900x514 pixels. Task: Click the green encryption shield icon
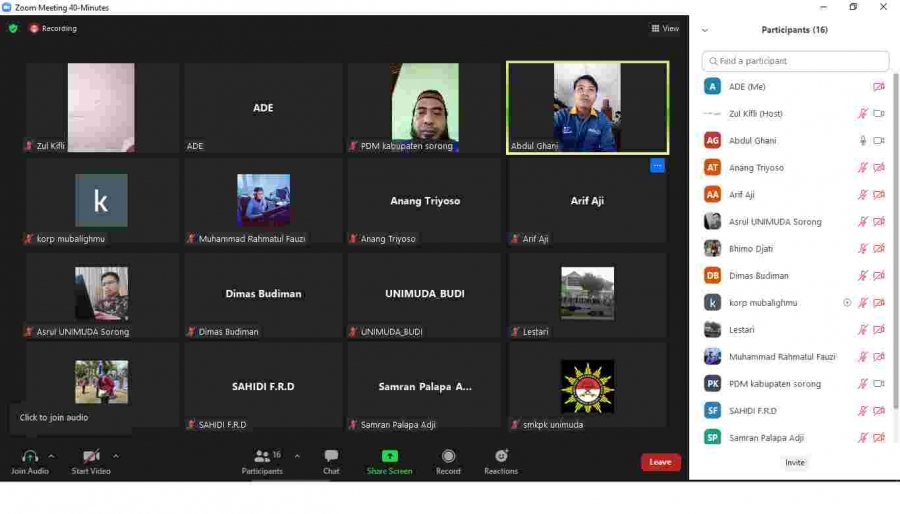tap(13, 29)
